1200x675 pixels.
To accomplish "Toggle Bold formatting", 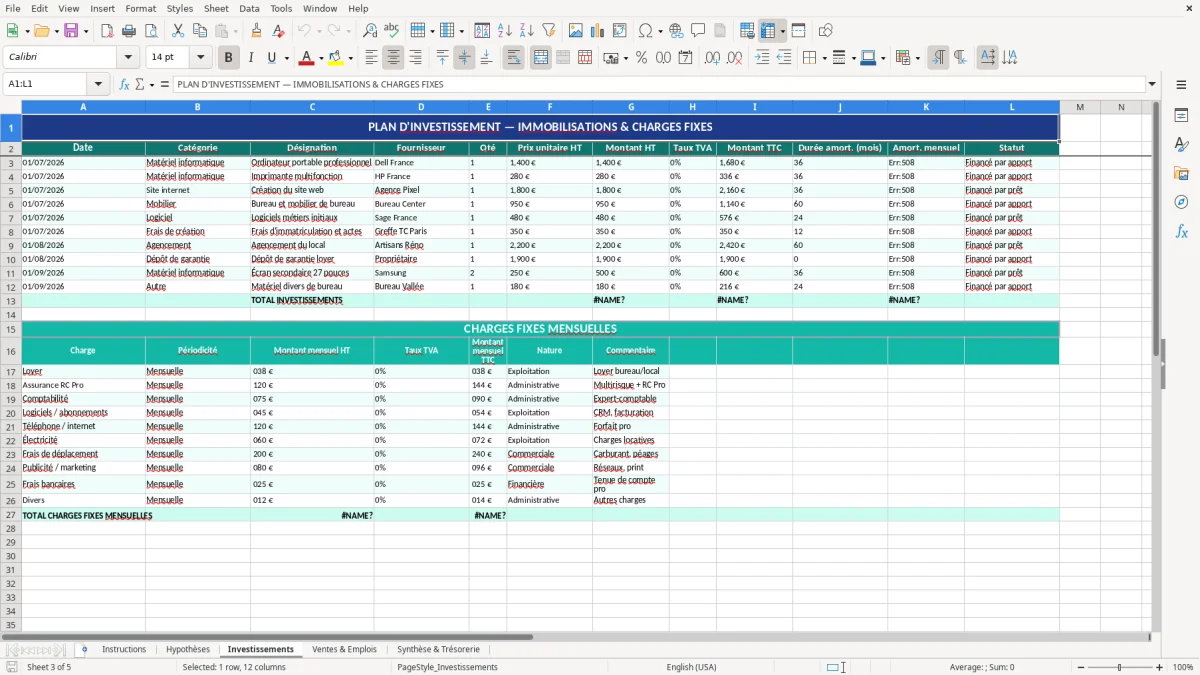I will point(228,58).
